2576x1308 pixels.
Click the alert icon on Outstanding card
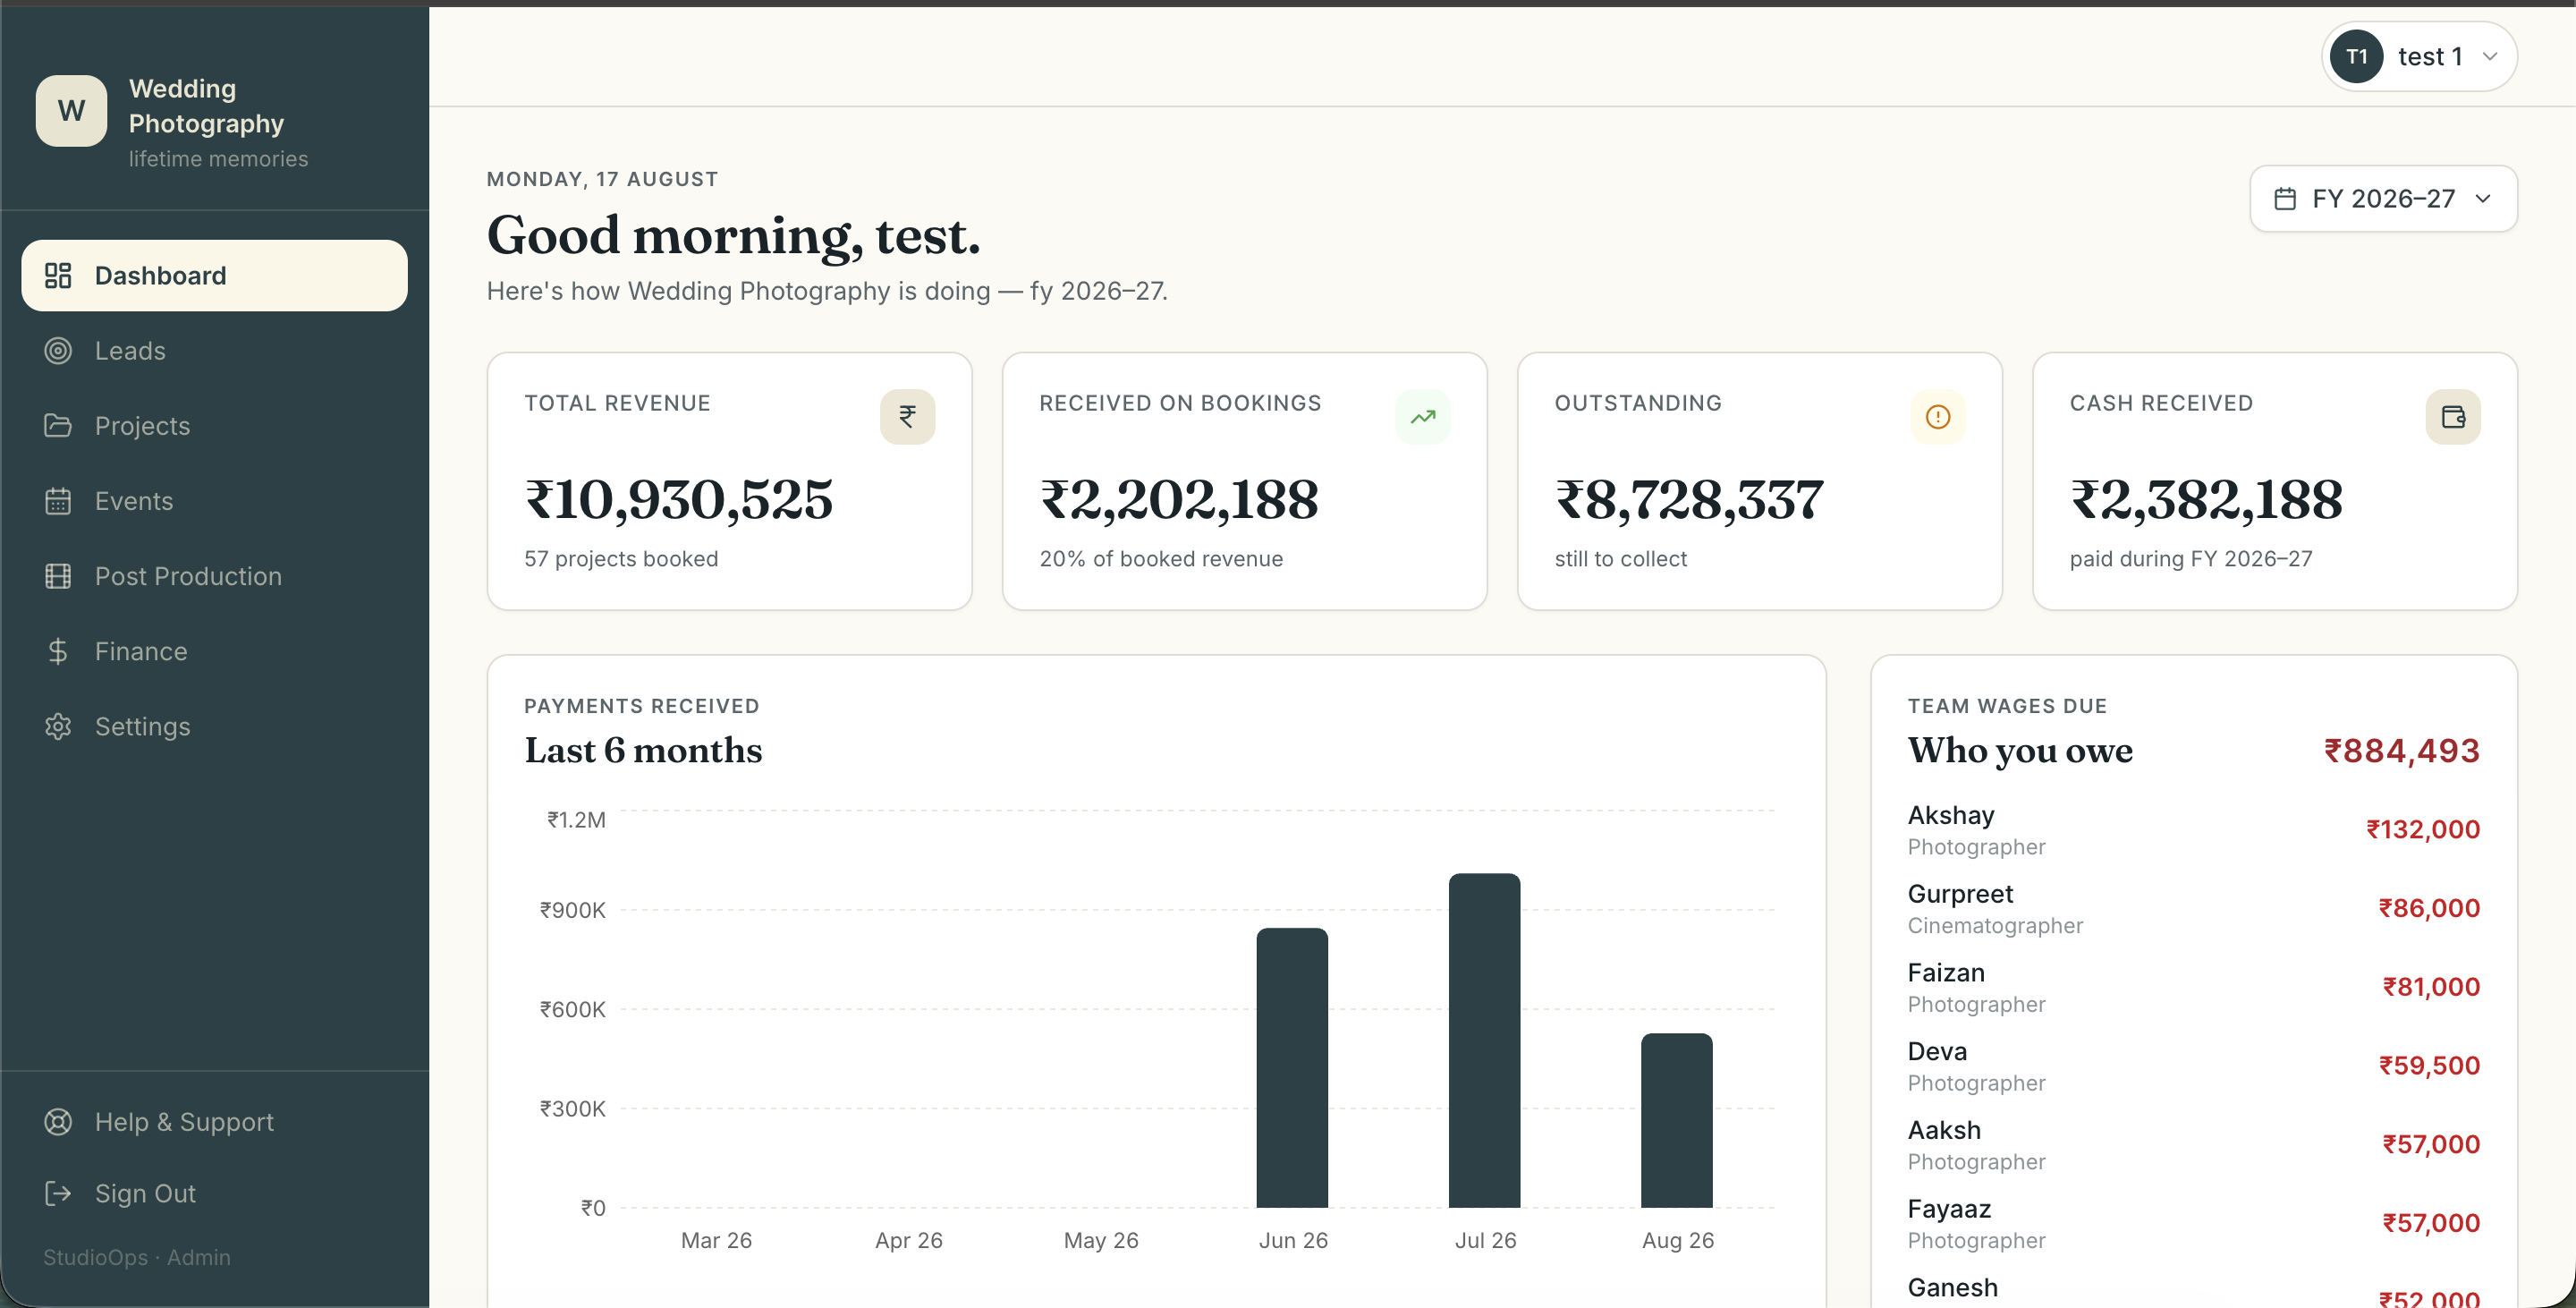[1937, 416]
